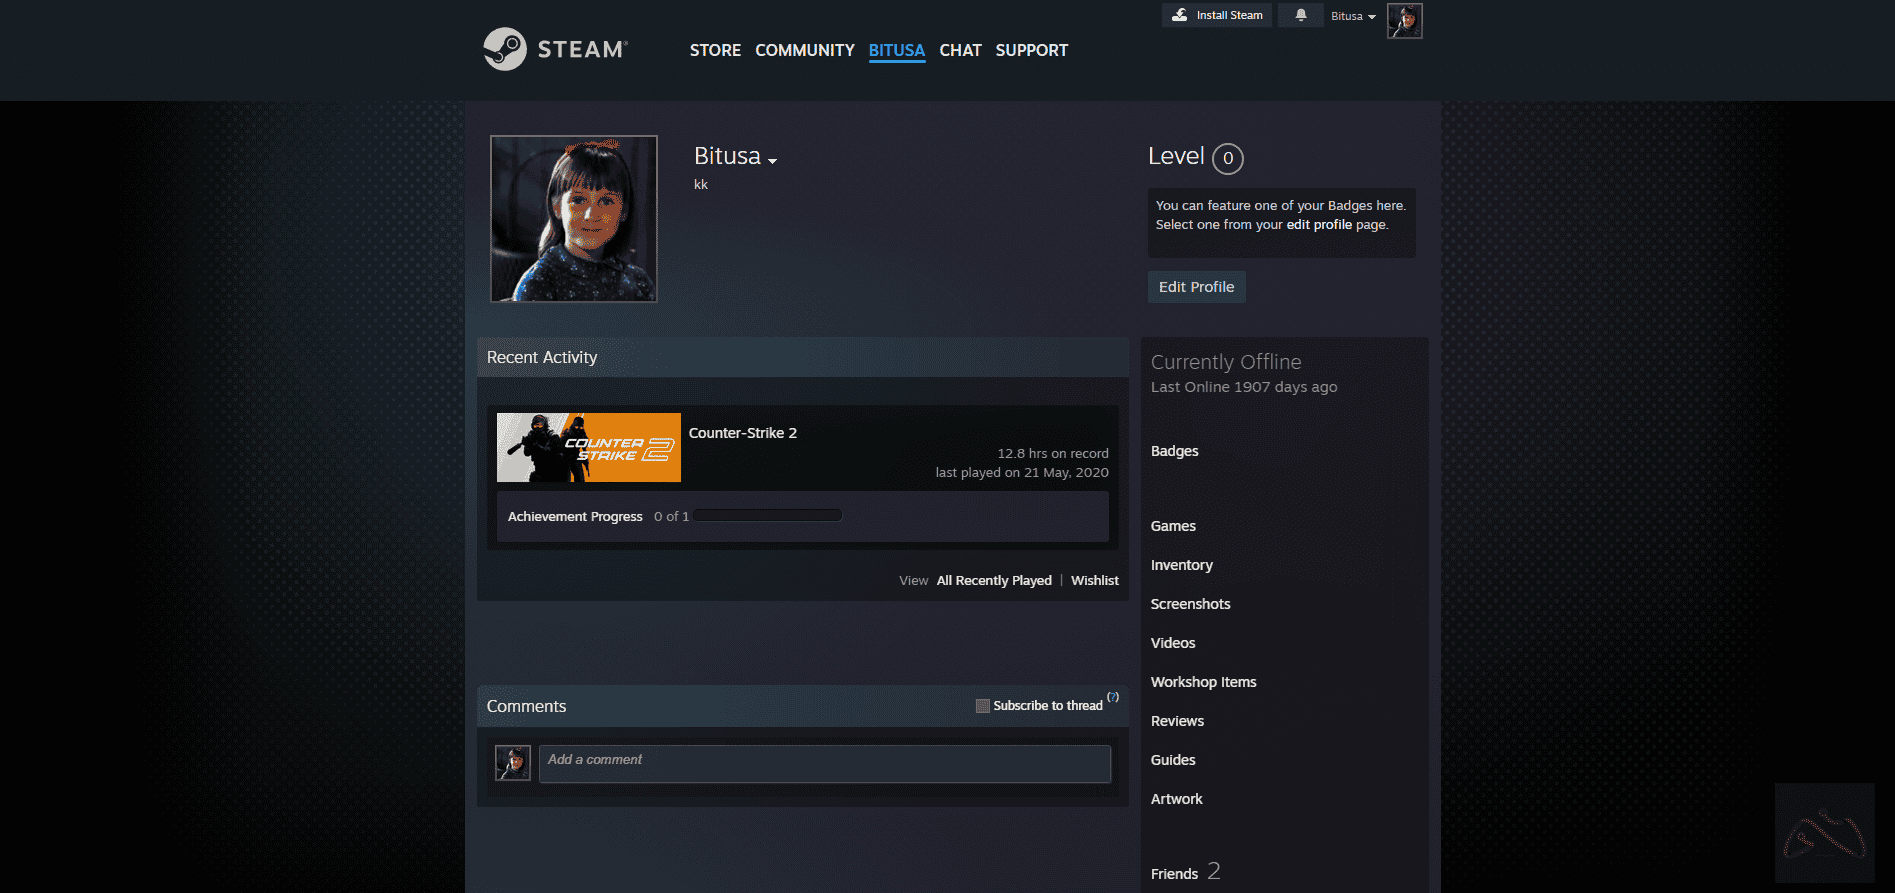This screenshot has height=893, width=1895.
Task: Open the Counter-Strike 2 game banner
Action: pos(589,447)
